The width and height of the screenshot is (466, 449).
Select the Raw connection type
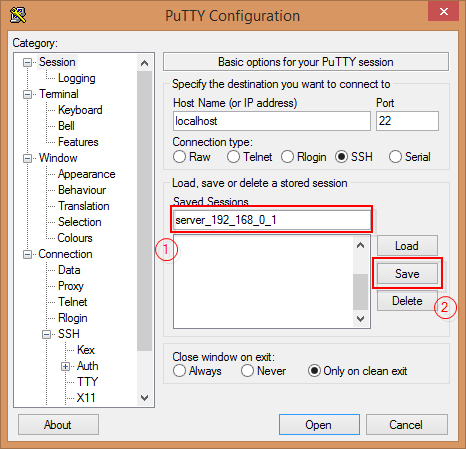coord(179,157)
